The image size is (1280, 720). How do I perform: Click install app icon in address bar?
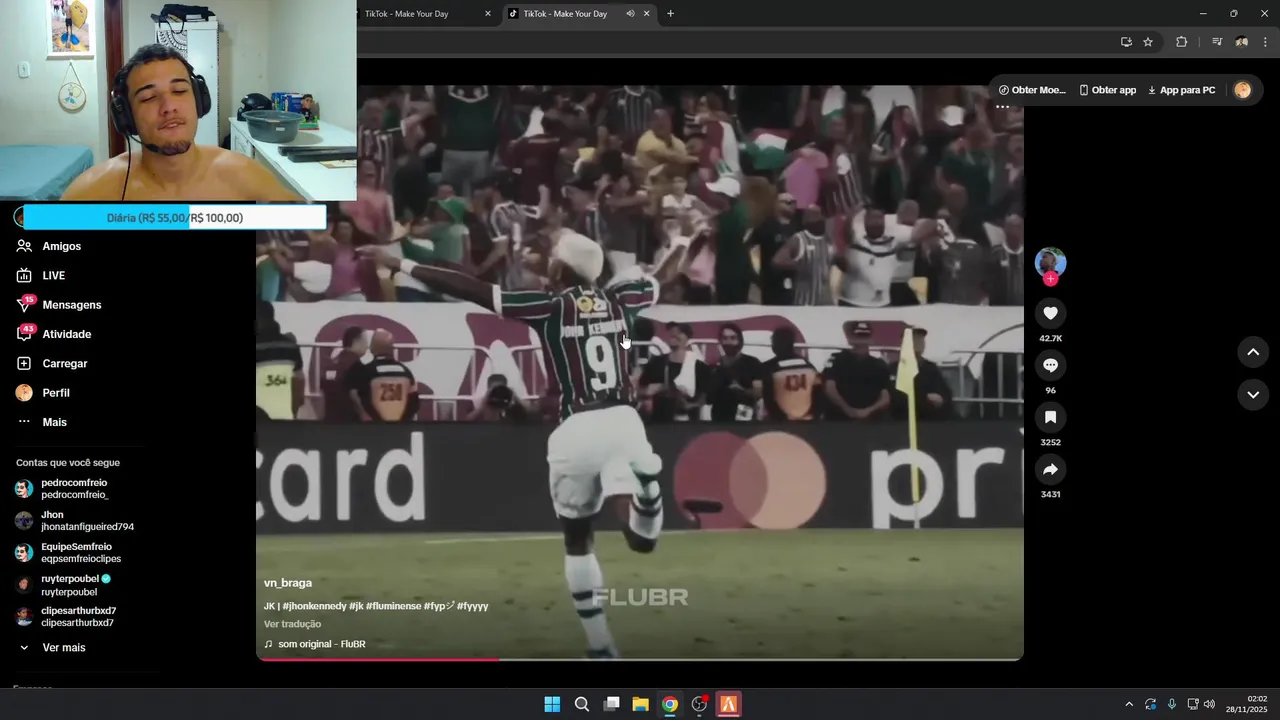1126,42
